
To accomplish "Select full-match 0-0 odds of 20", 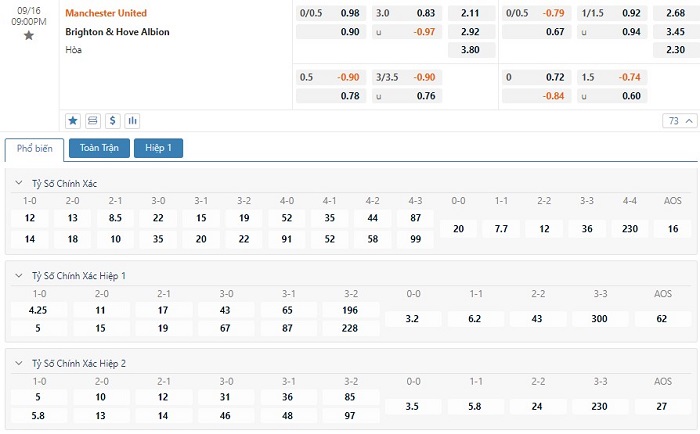I will (x=458, y=229).
